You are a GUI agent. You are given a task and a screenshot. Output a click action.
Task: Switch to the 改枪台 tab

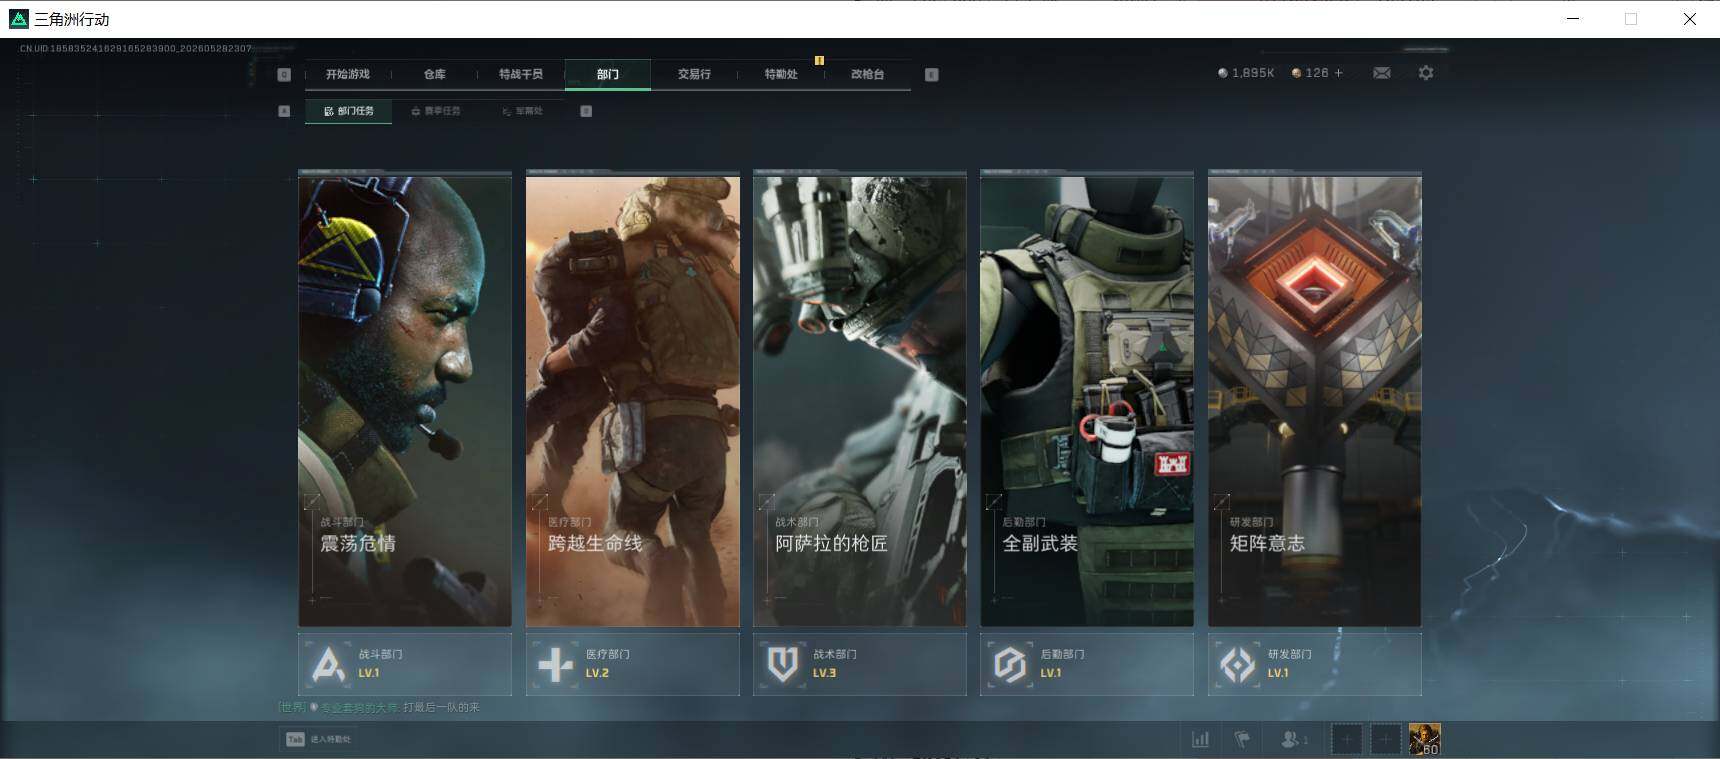867,74
